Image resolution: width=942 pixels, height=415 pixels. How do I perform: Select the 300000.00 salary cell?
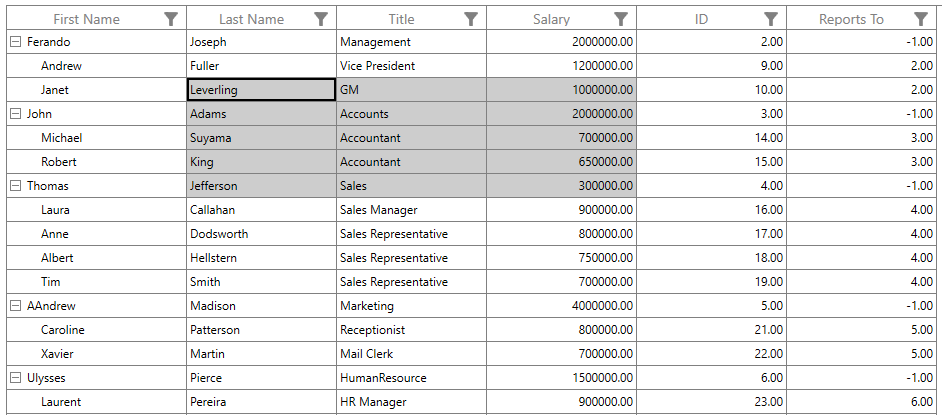pos(562,186)
